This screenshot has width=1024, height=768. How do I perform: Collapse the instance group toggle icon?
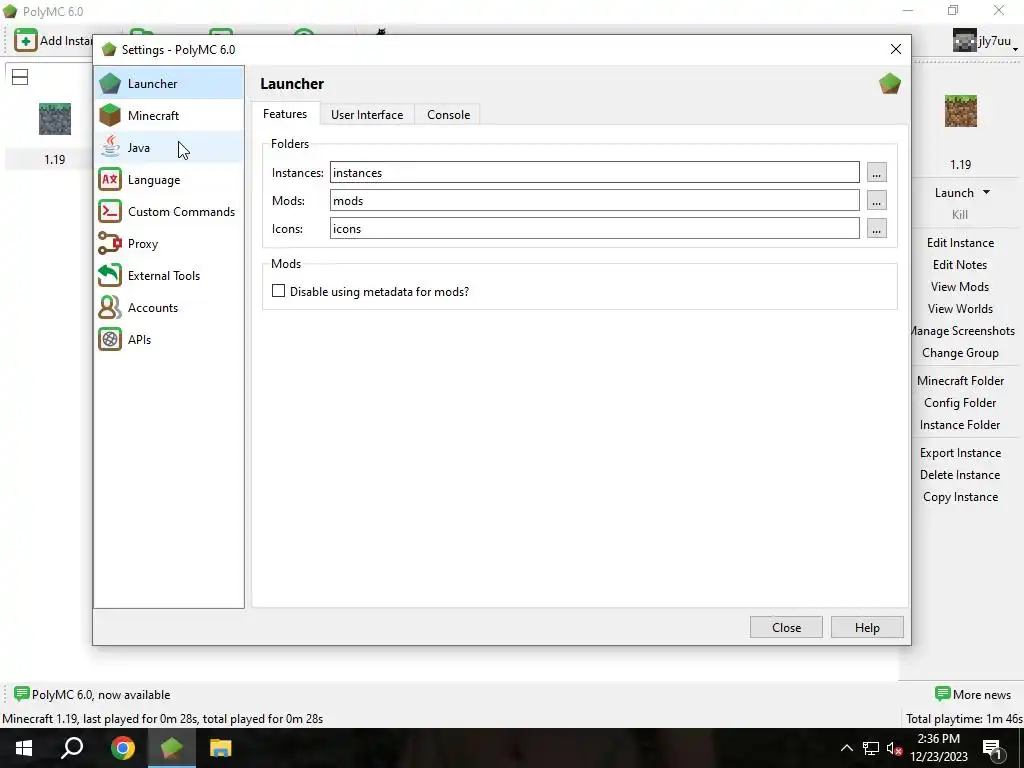(x=20, y=77)
